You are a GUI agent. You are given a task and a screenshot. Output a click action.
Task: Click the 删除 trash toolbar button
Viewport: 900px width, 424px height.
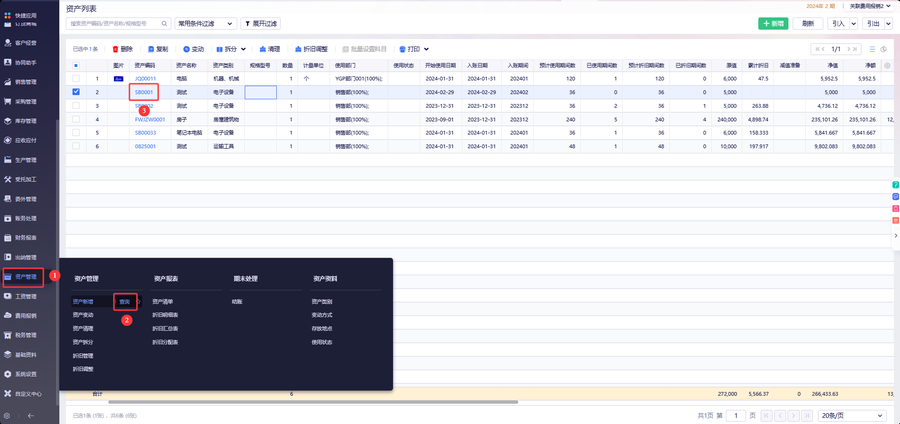click(x=122, y=49)
